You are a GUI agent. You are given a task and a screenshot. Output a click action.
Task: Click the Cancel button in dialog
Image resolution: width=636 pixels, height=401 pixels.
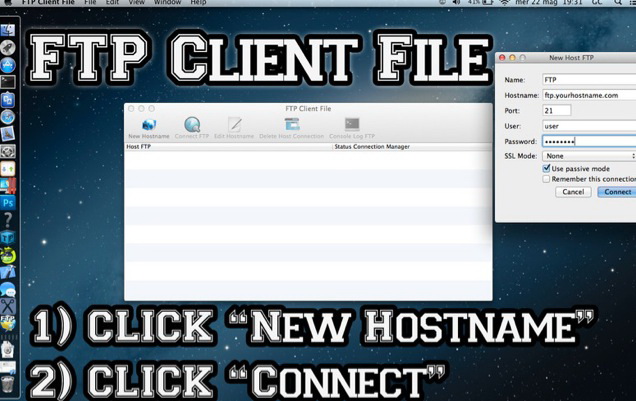(573, 192)
